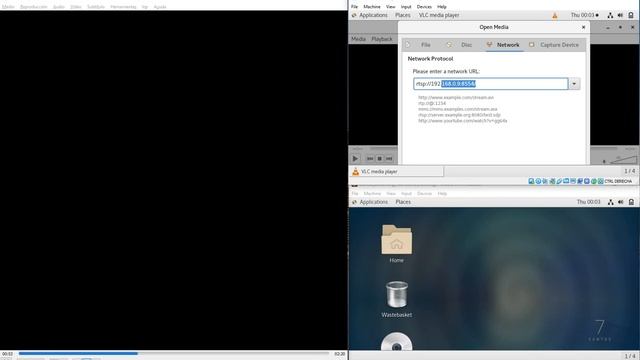Viewport: 640px width, 360px height.
Task: Select VLC media player taskbar button
Action: point(396,171)
